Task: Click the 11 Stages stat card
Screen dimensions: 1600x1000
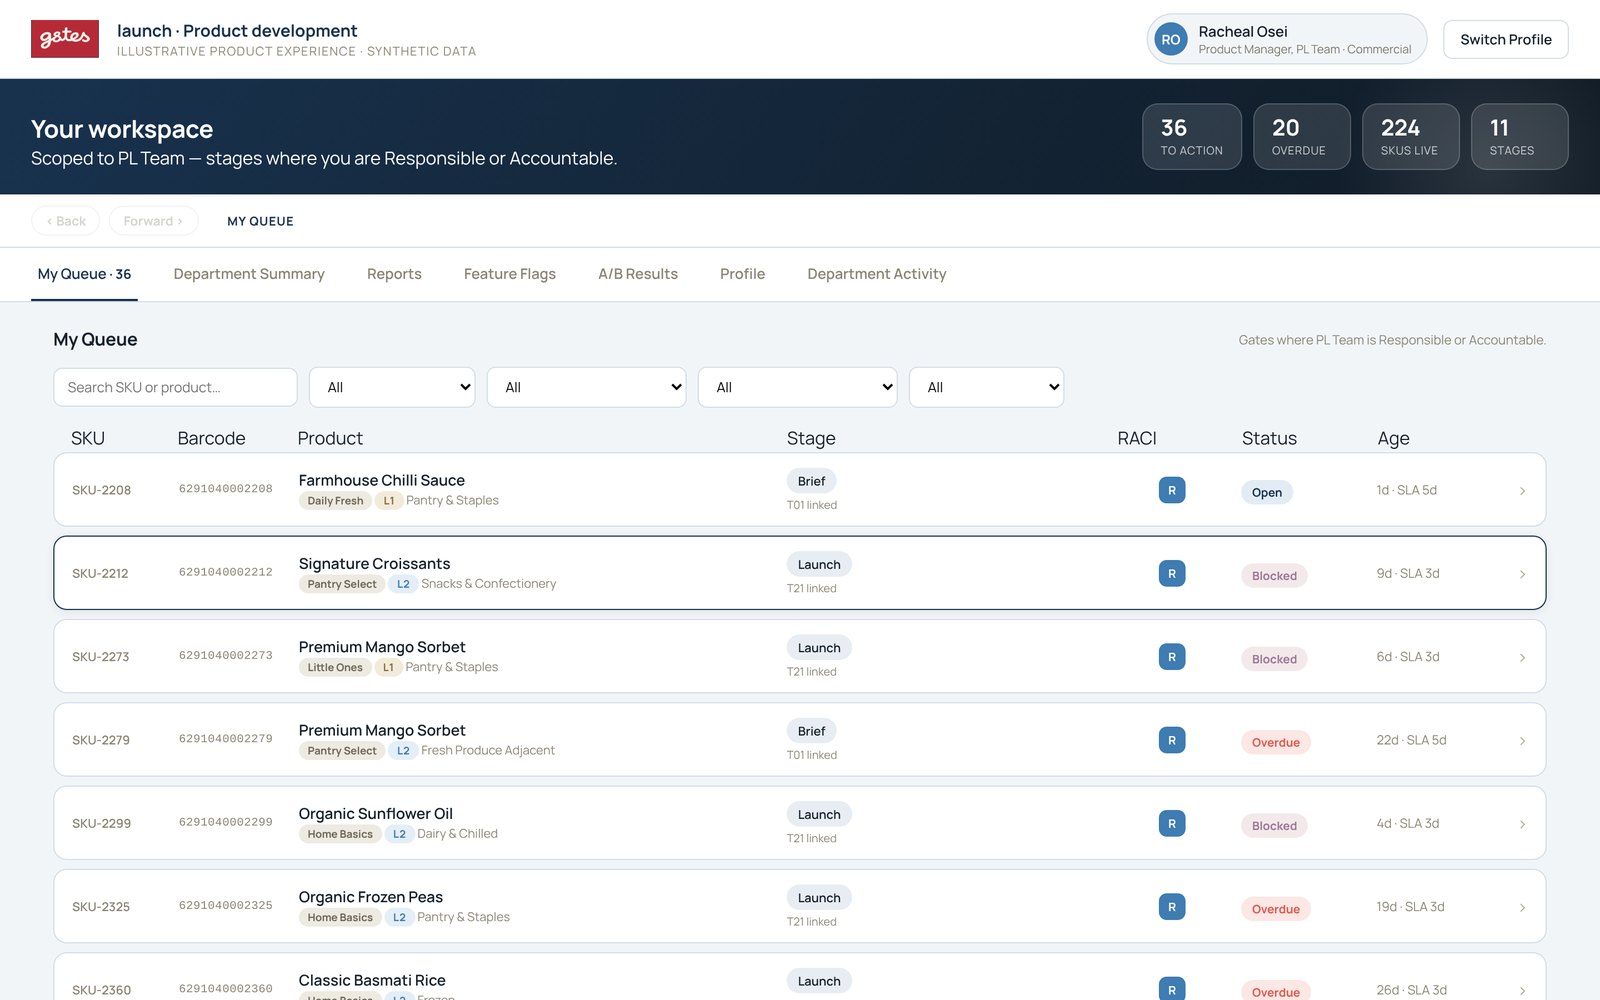Action: [x=1519, y=137]
